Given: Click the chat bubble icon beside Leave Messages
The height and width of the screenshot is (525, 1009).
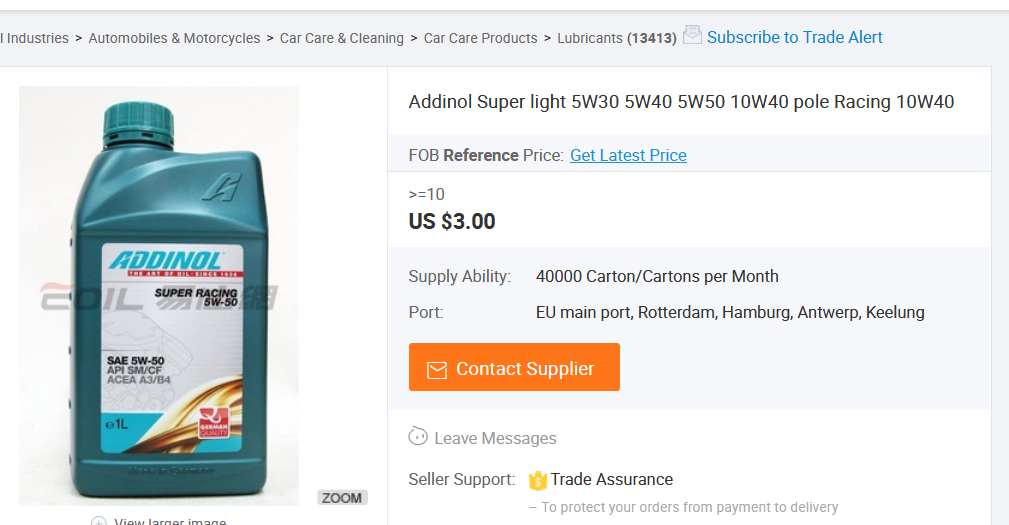Looking at the screenshot, I should (x=419, y=437).
